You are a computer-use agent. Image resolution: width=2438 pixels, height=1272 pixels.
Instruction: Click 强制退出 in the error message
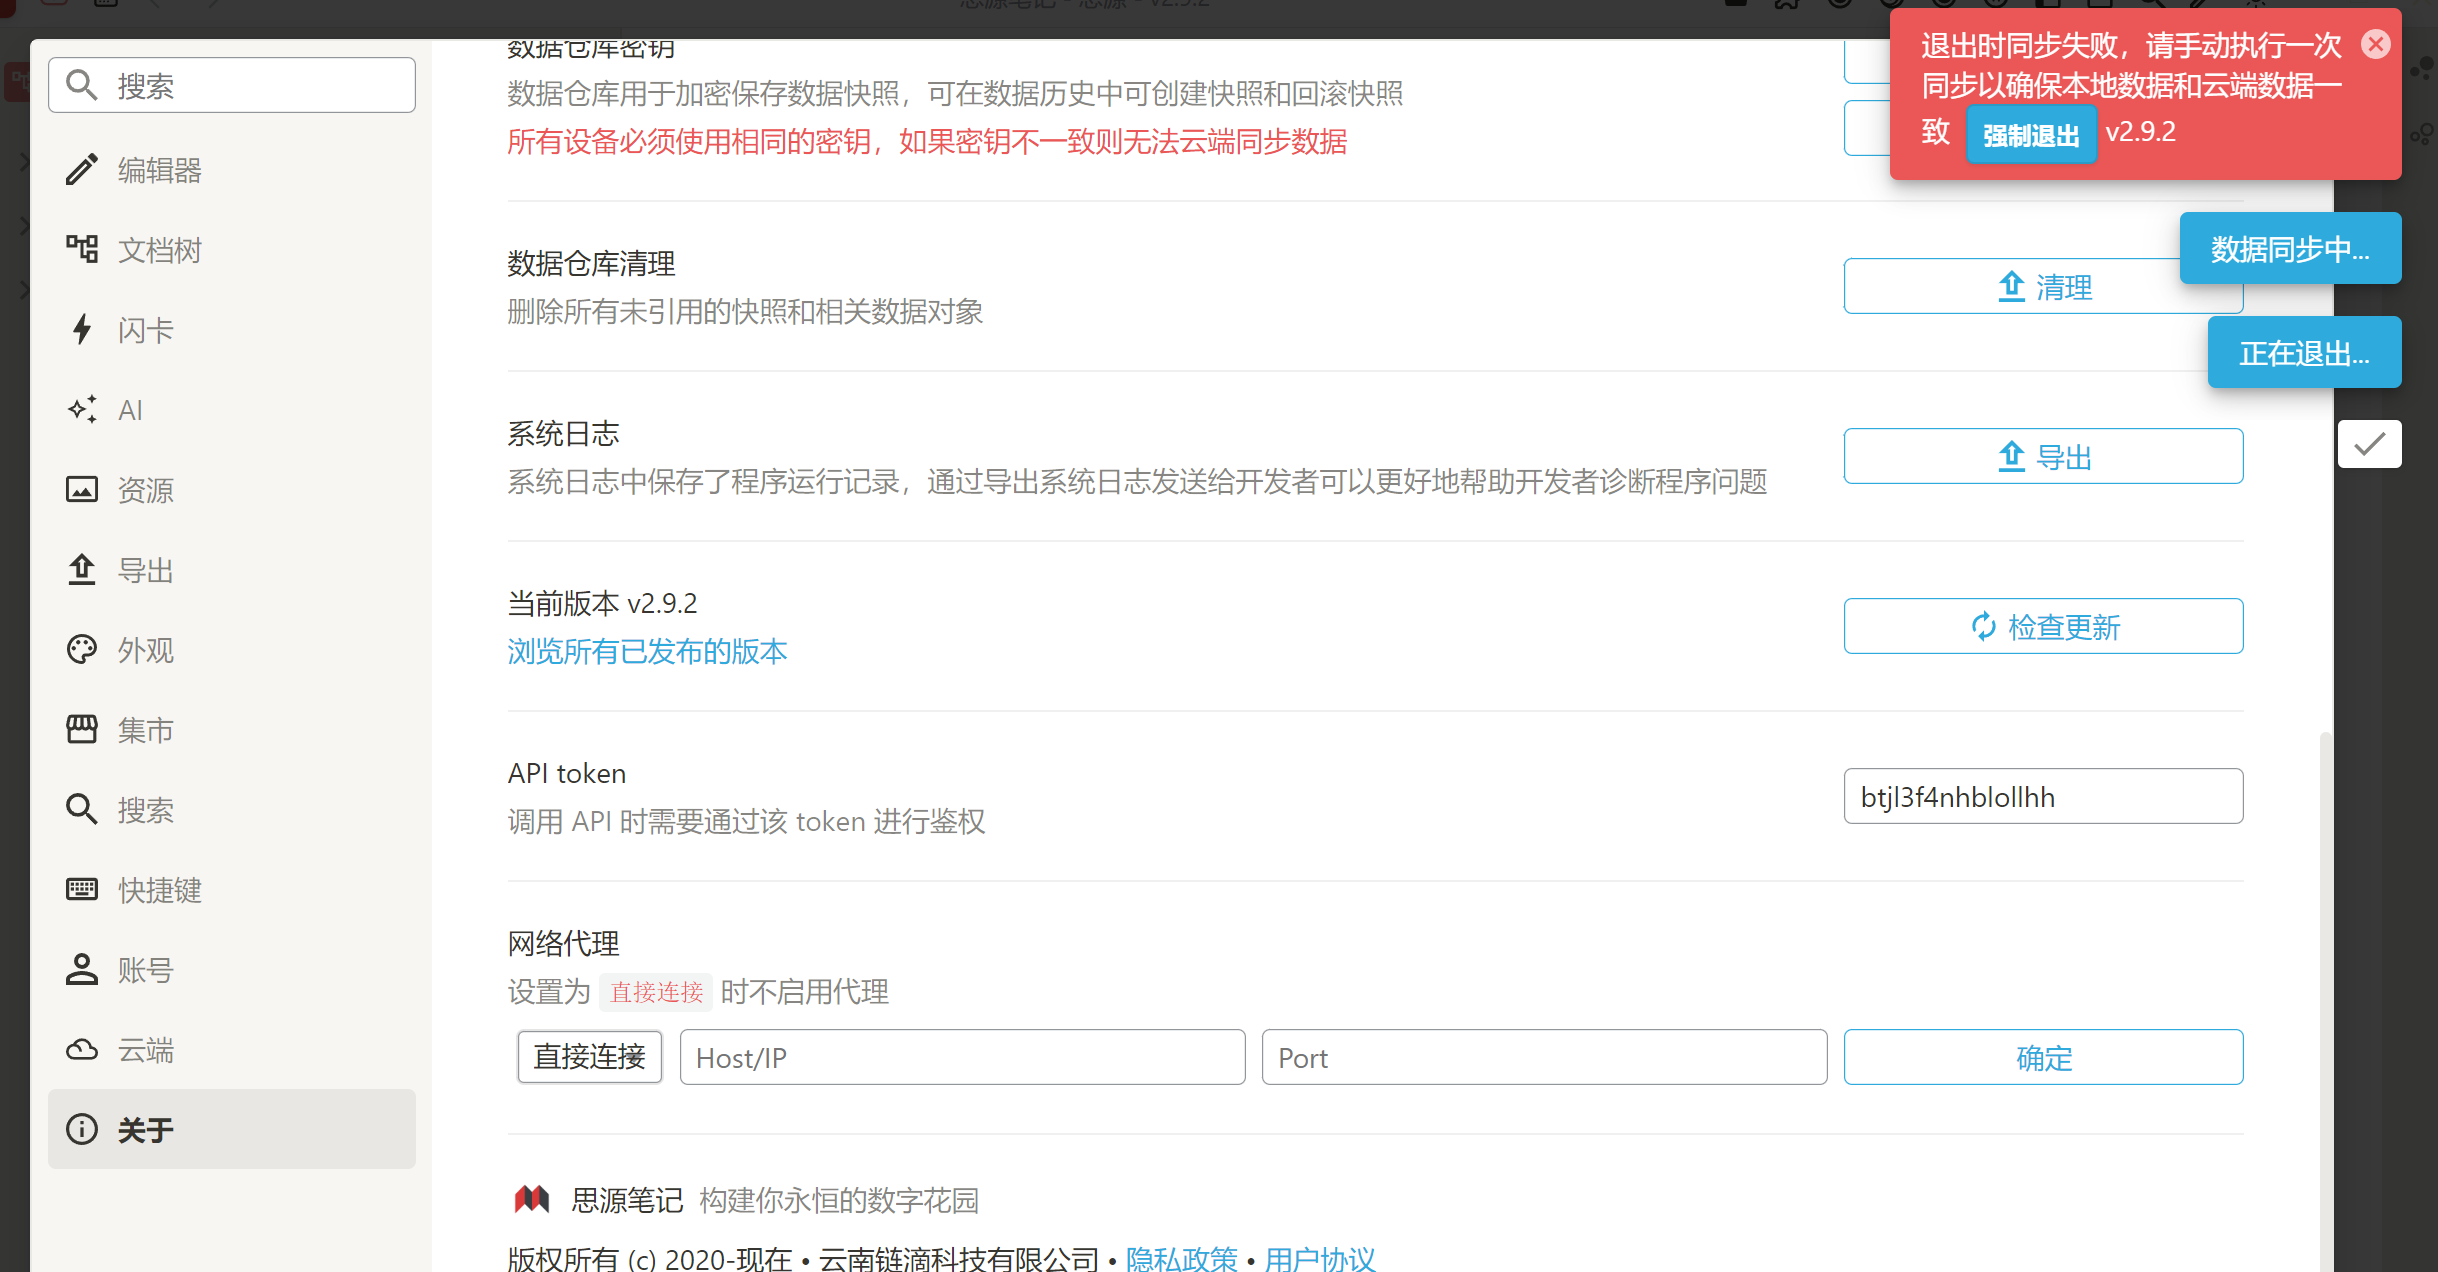(2030, 135)
